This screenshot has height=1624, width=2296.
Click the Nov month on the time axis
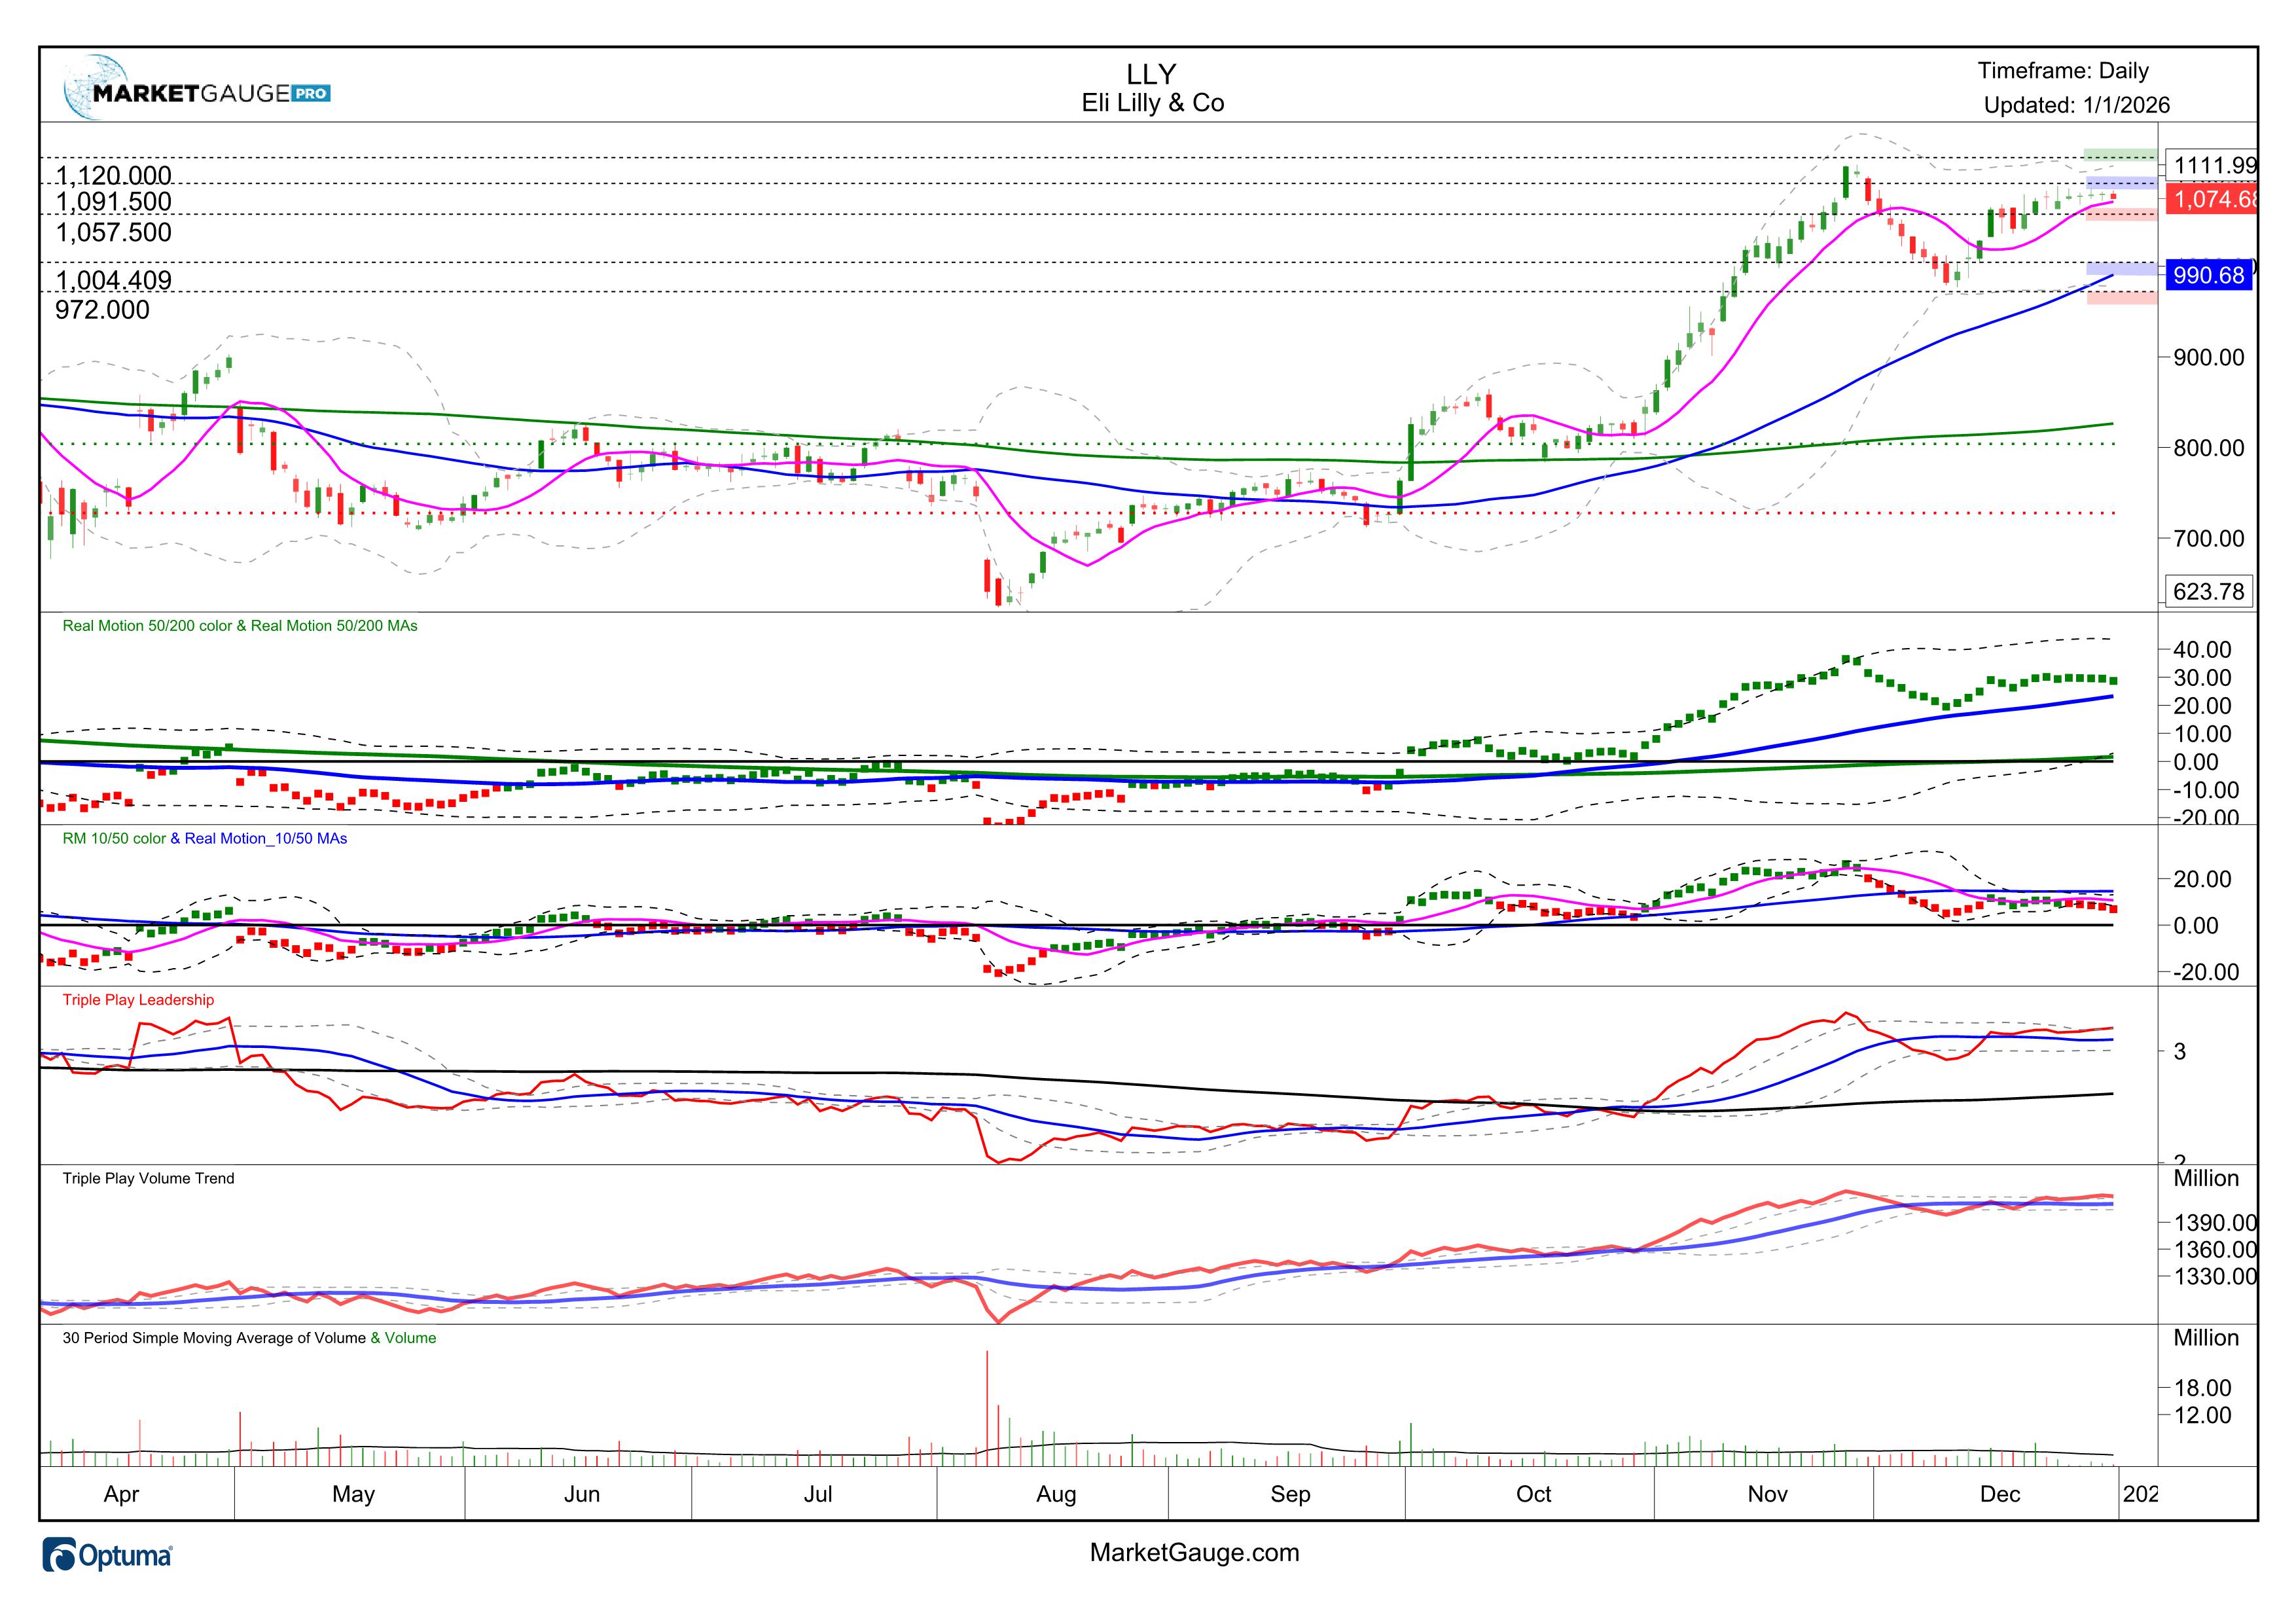tap(1767, 1494)
